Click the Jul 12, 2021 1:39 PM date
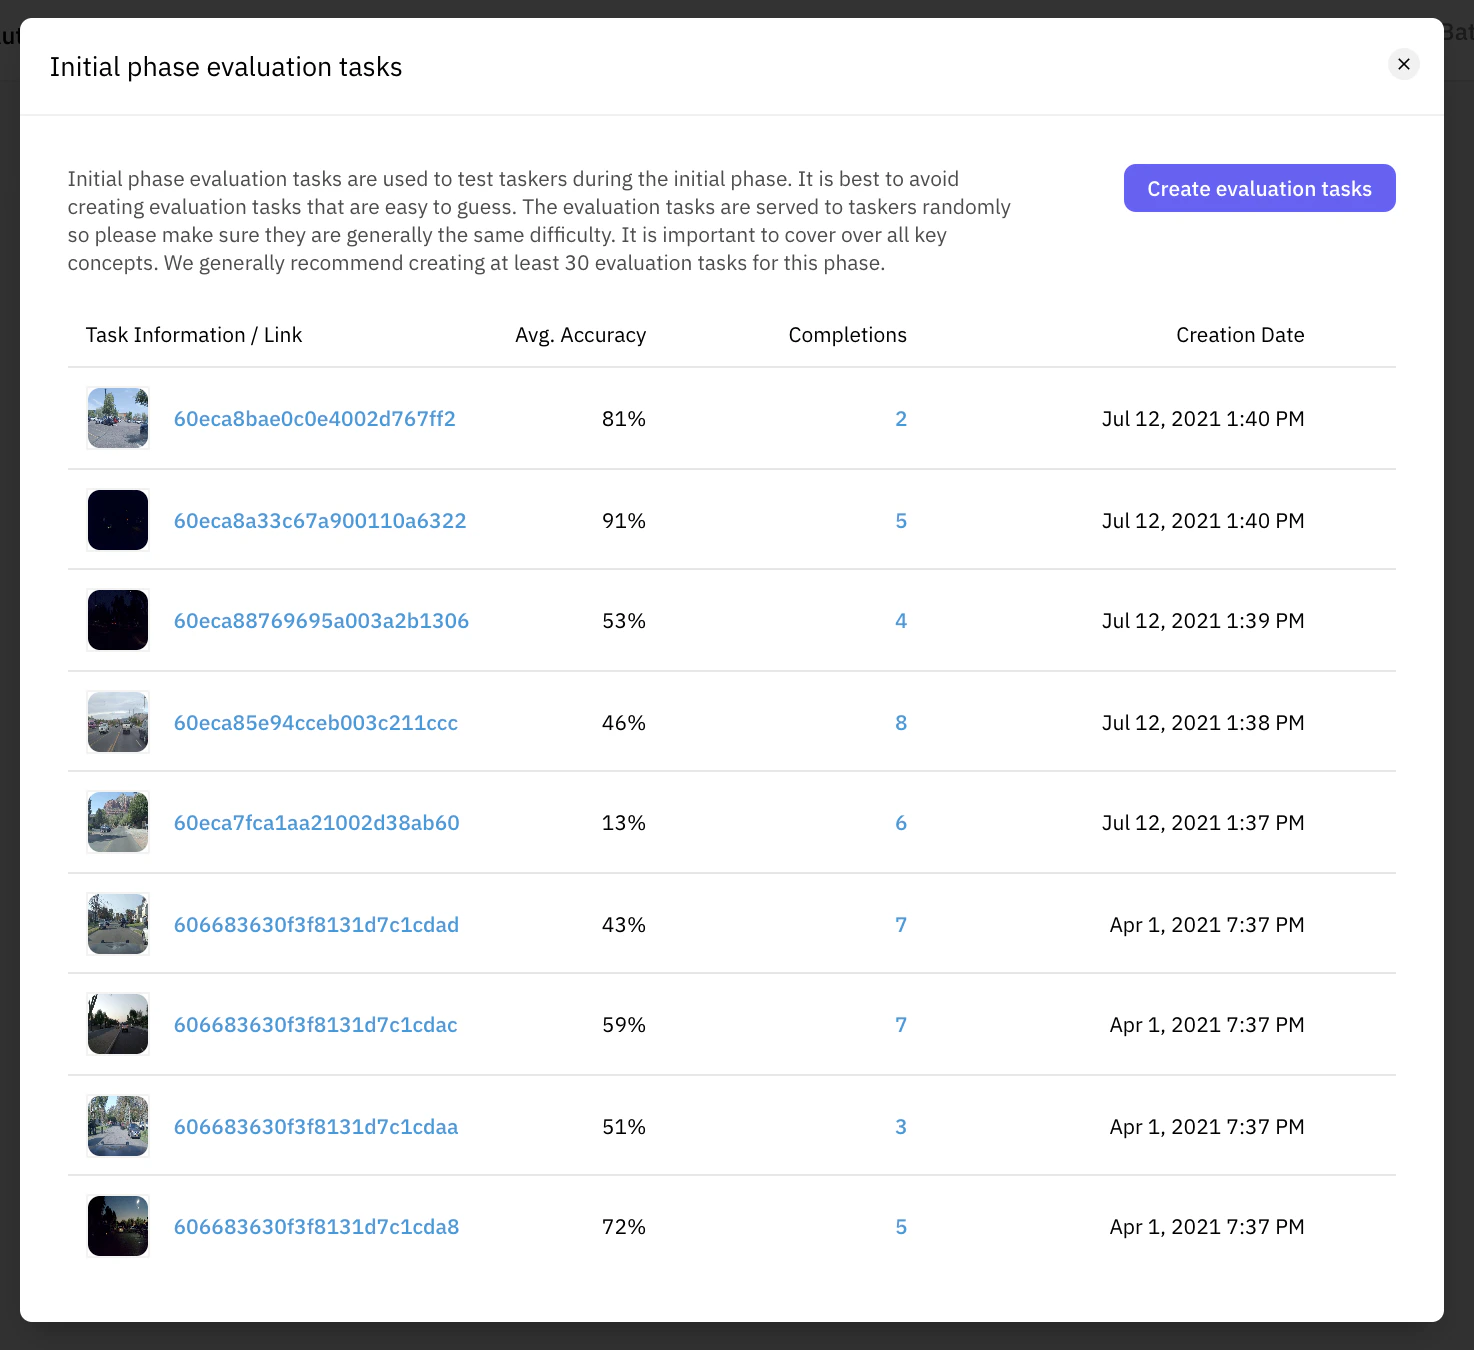This screenshot has height=1350, width=1474. [x=1203, y=621]
